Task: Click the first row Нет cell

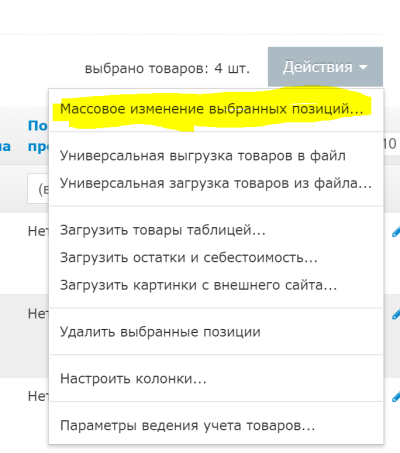Action: [38, 231]
